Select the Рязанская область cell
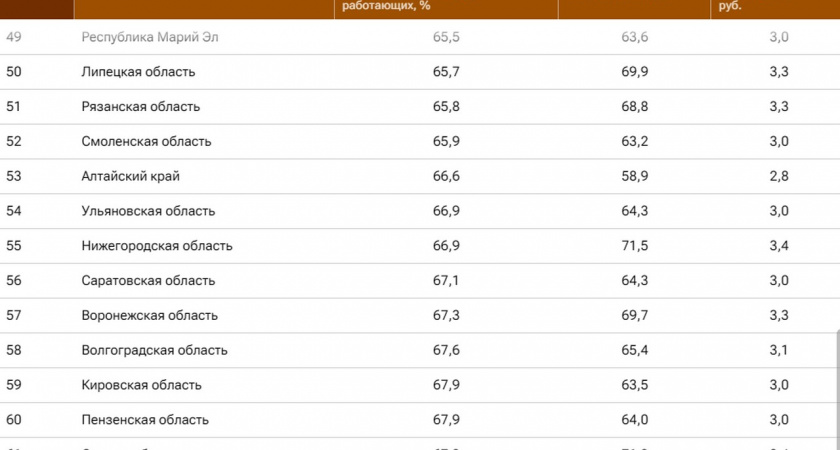Screen dimensions: 840x450 pos(141,107)
